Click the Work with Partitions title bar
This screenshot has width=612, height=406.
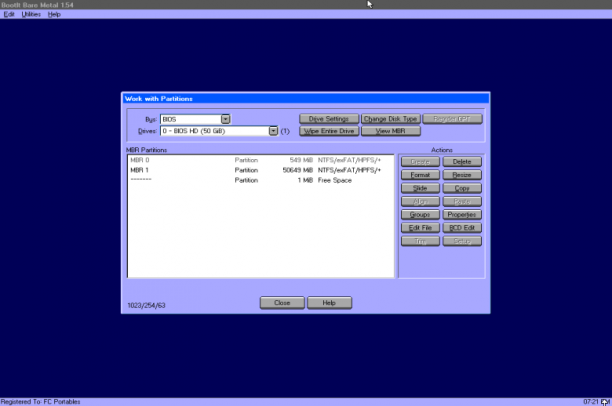click(x=306, y=99)
